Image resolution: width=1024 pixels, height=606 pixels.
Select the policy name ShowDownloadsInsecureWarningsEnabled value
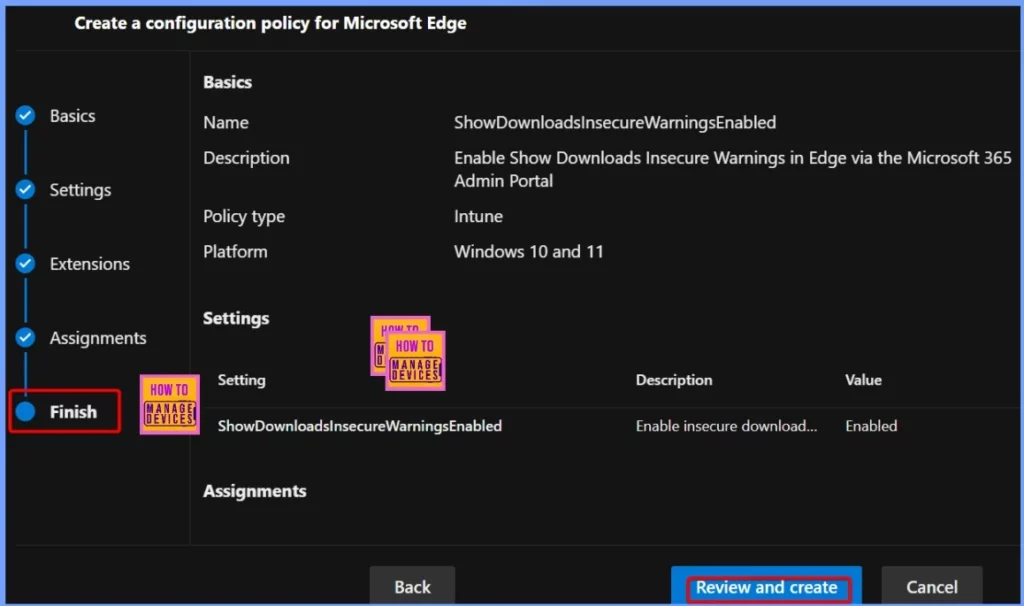coord(615,122)
